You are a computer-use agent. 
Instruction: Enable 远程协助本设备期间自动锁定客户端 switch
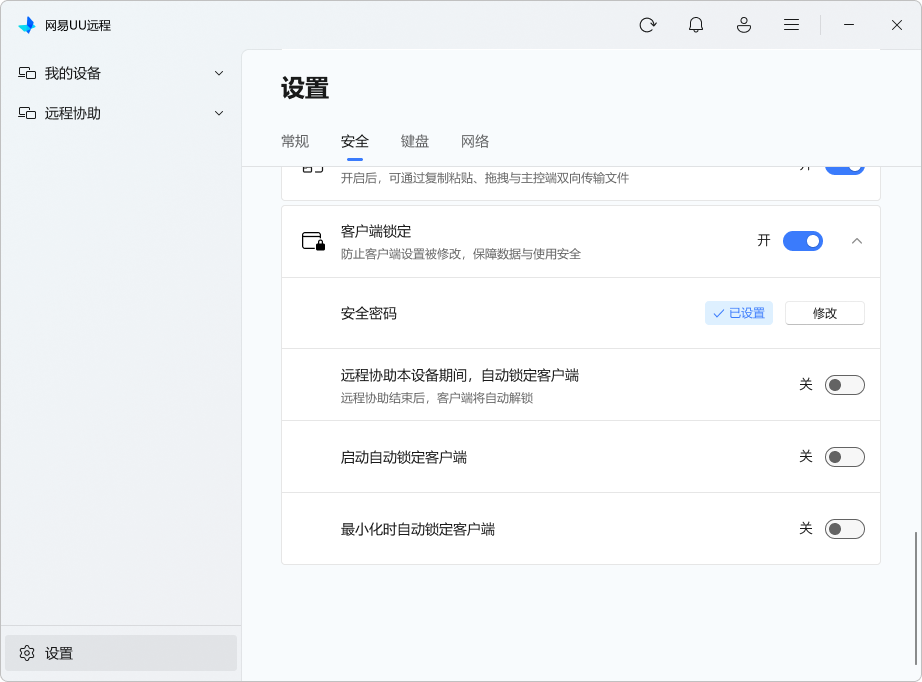point(844,385)
